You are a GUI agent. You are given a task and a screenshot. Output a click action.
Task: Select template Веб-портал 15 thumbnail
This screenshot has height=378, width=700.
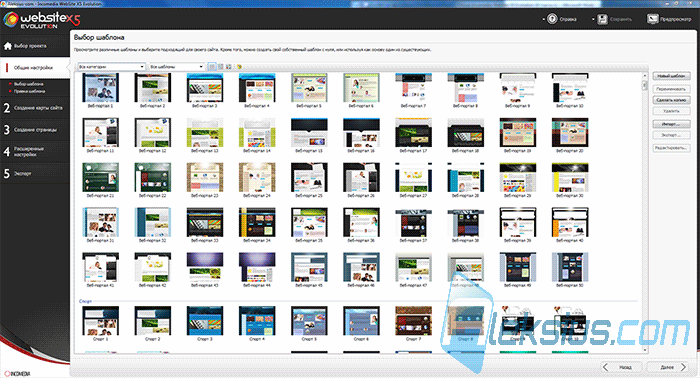[x=309, y=133]
